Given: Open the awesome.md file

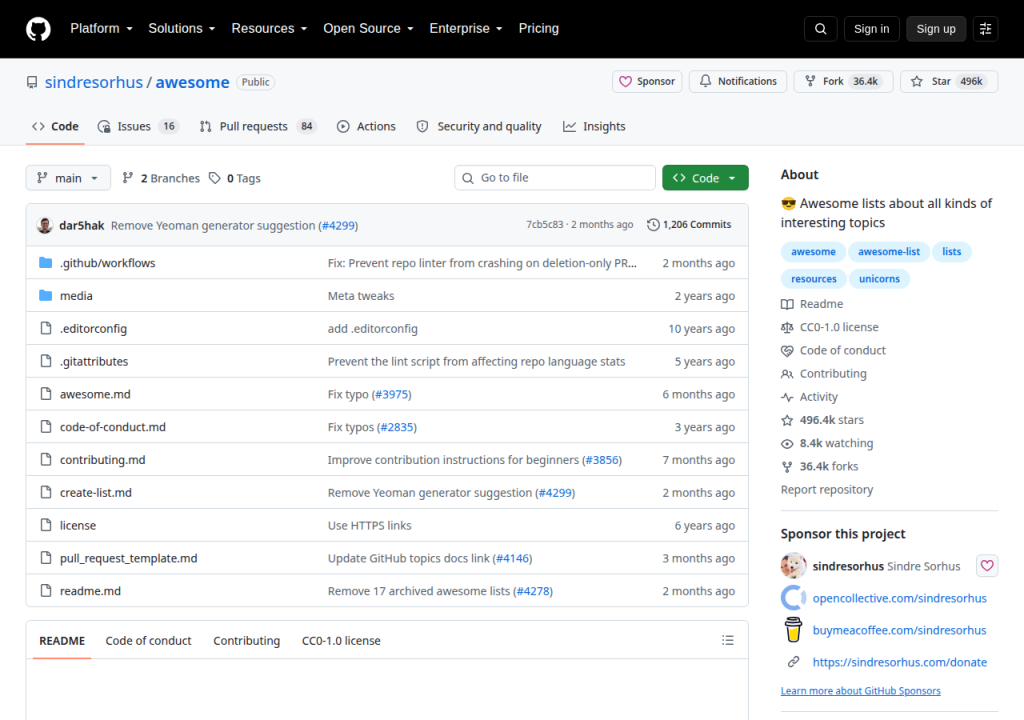Looking at the screenshot, I should coord(95,394).
